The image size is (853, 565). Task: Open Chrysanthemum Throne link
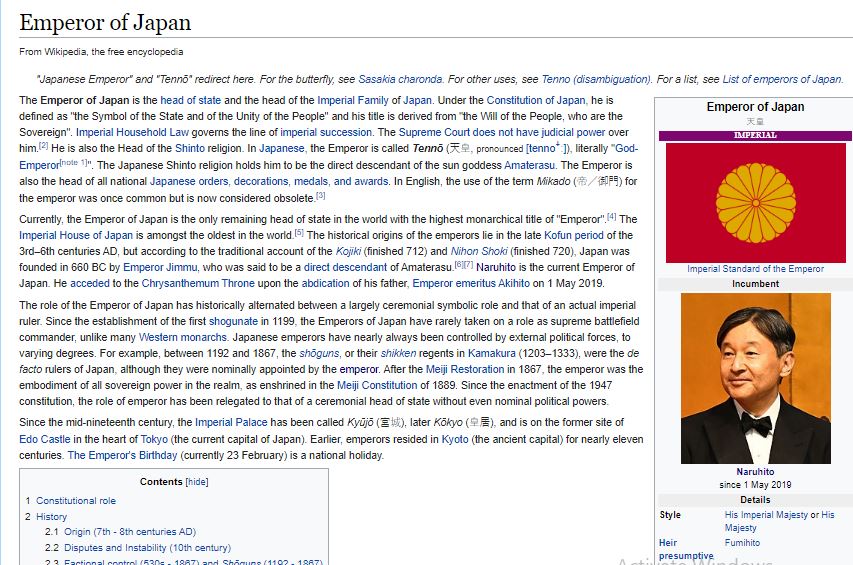click(198, 284)
